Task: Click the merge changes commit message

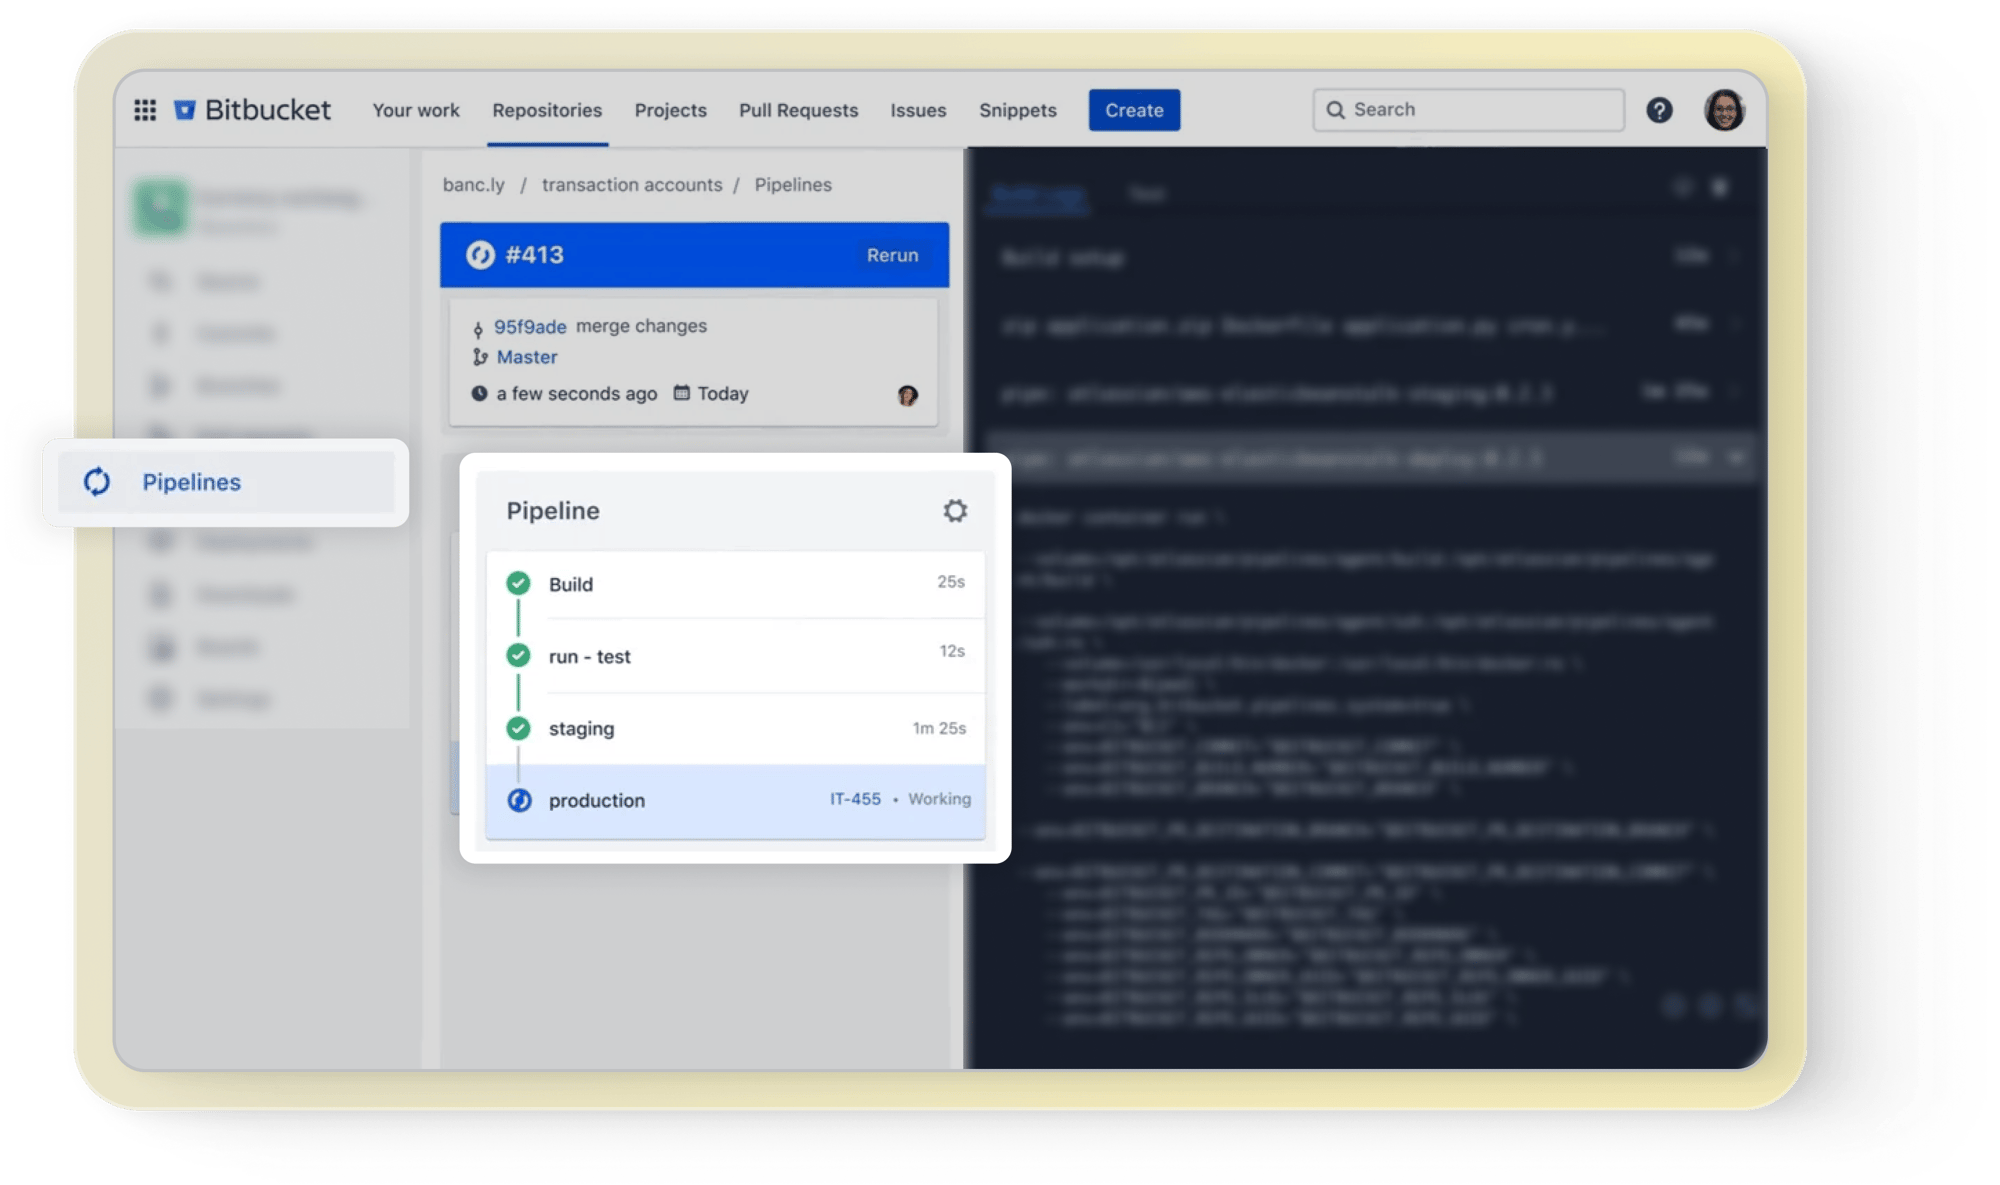Action: (x=641, y=326)
